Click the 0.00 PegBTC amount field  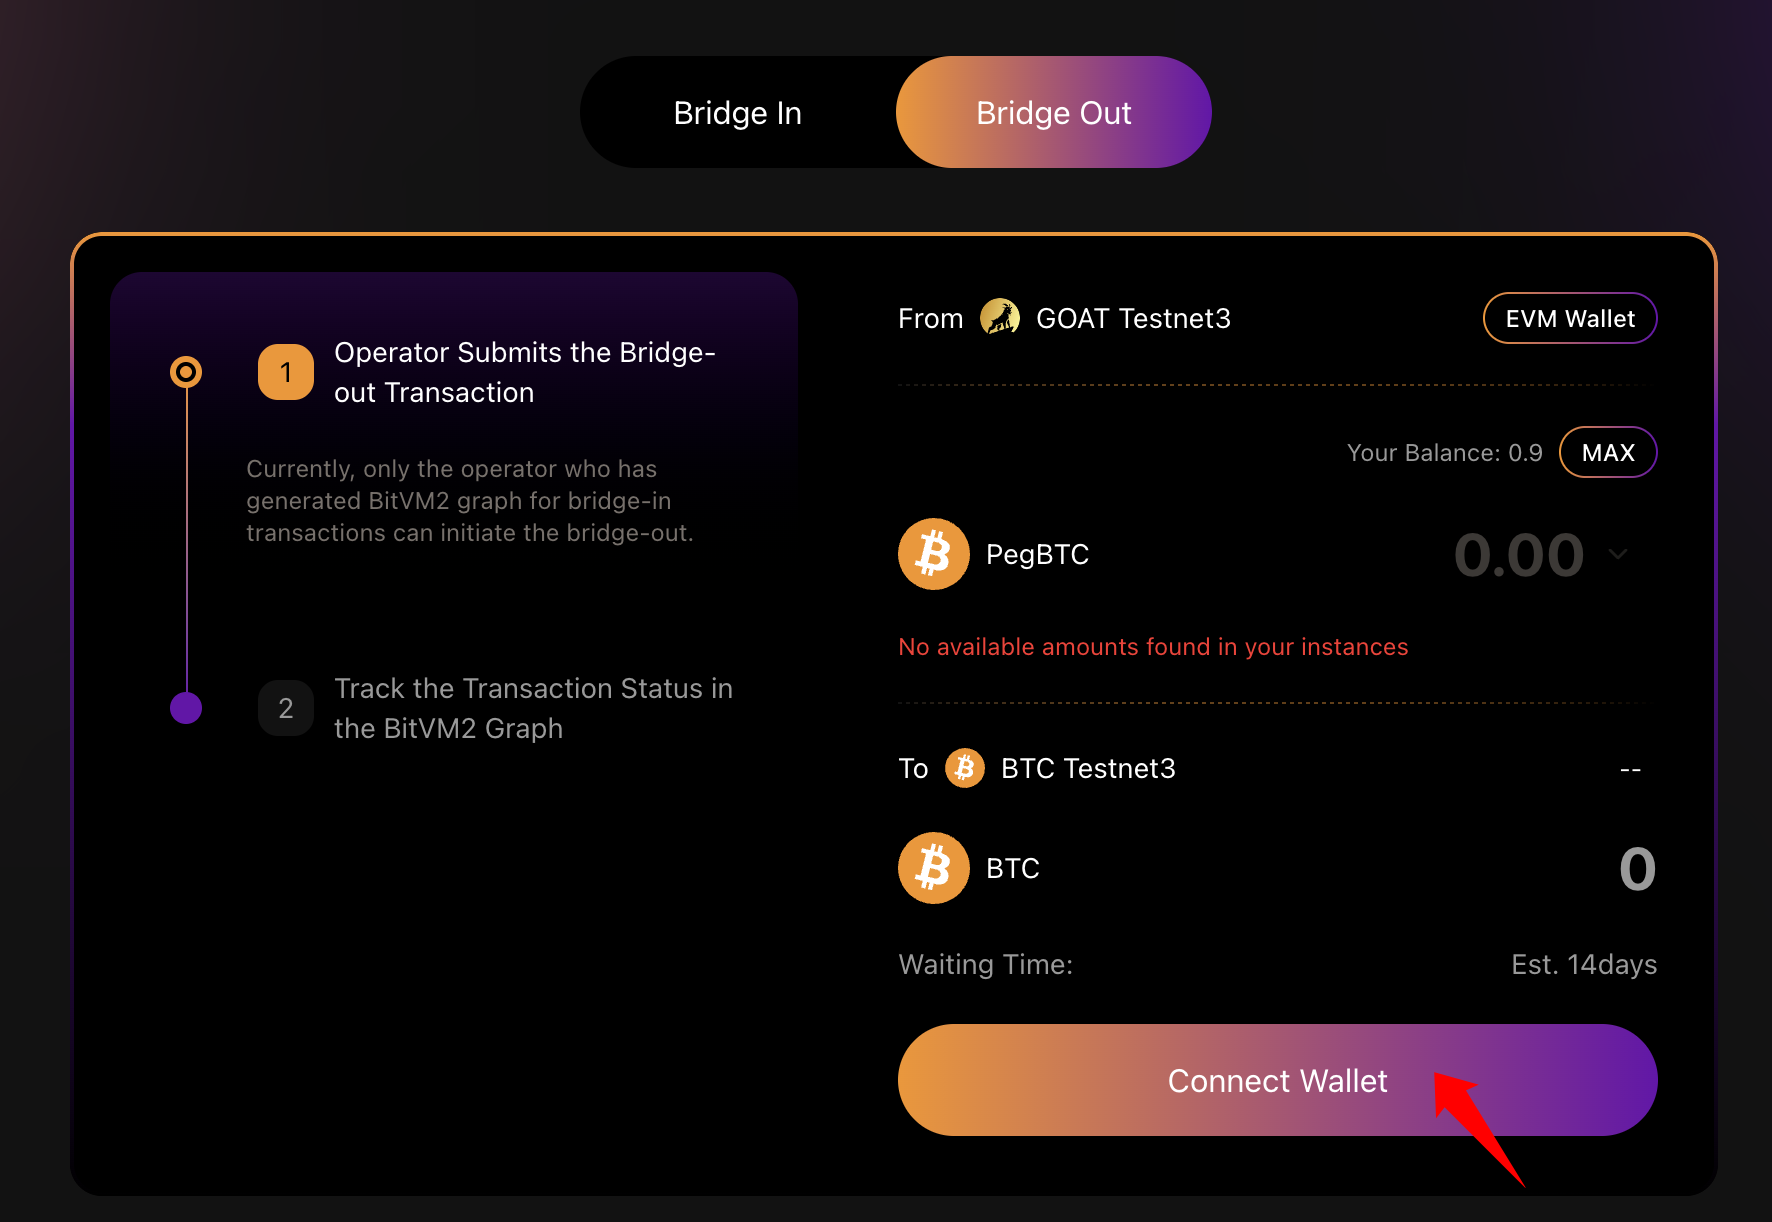(x=1519, y=555)
